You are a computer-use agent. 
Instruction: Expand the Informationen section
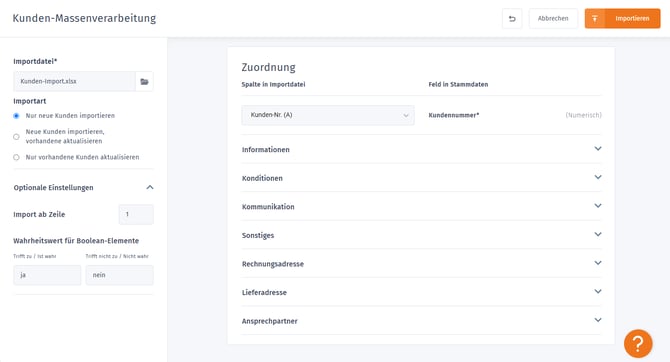pos(421,149)
